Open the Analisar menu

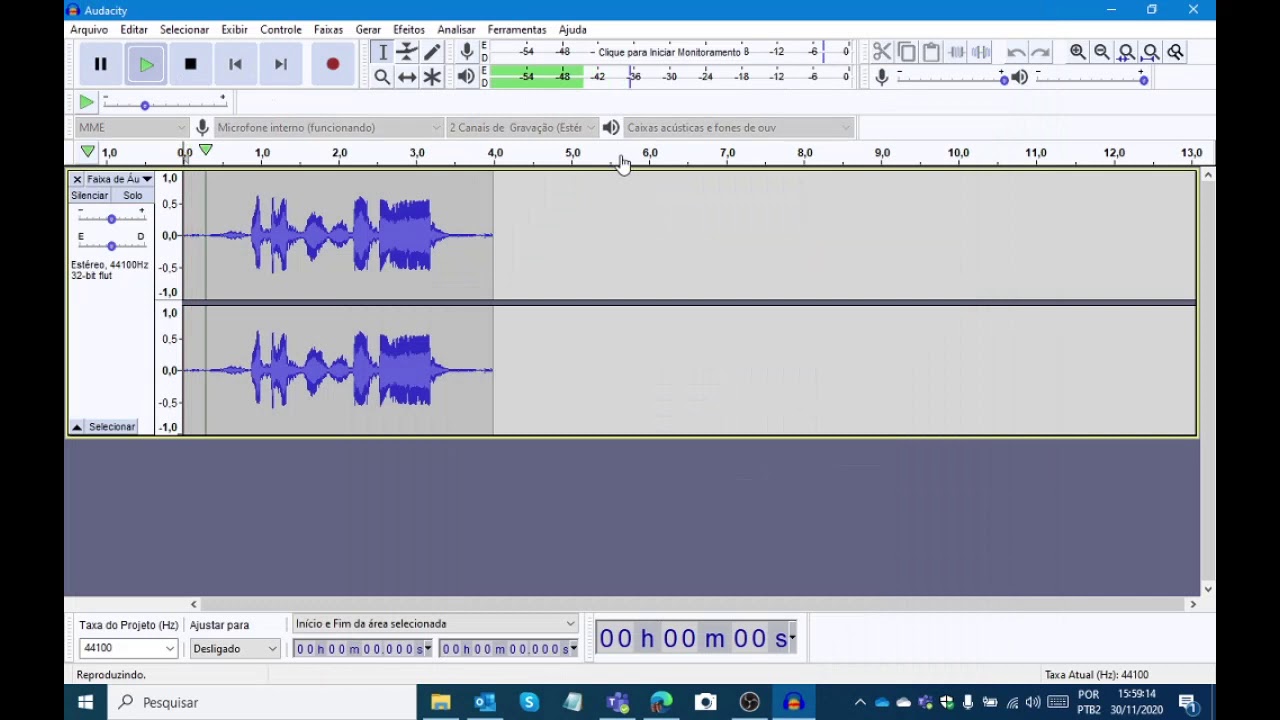pyautogui.click(x=456, y=30)
